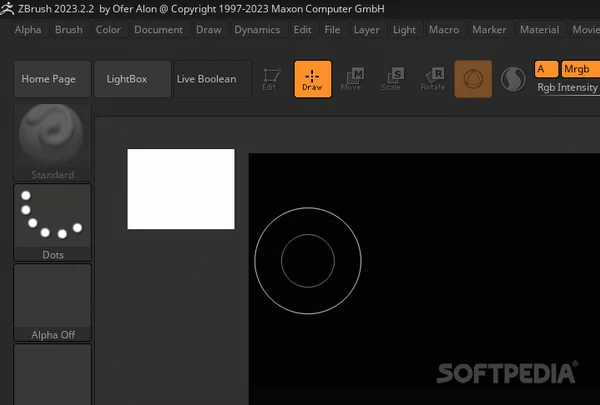600x405 pixels.
Task: Adjust the Rgb Intensity slider
Action: point(567,88)
